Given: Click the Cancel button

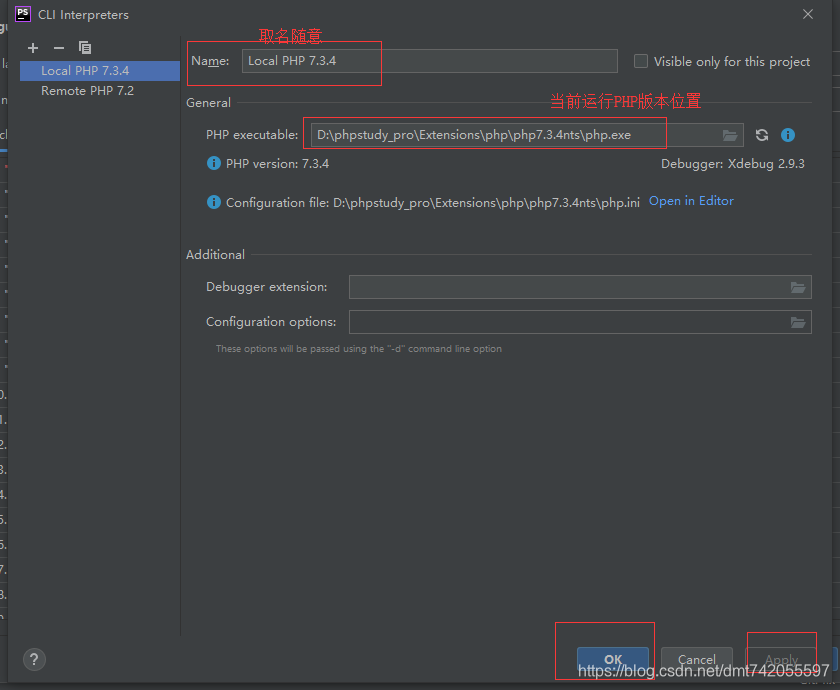Looking at the screenshot, I should click(x=696, y=659).
